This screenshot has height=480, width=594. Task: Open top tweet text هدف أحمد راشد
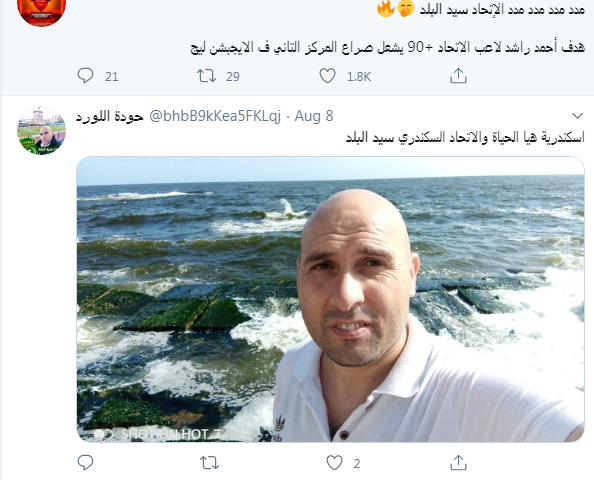click(x=388, y=48)
